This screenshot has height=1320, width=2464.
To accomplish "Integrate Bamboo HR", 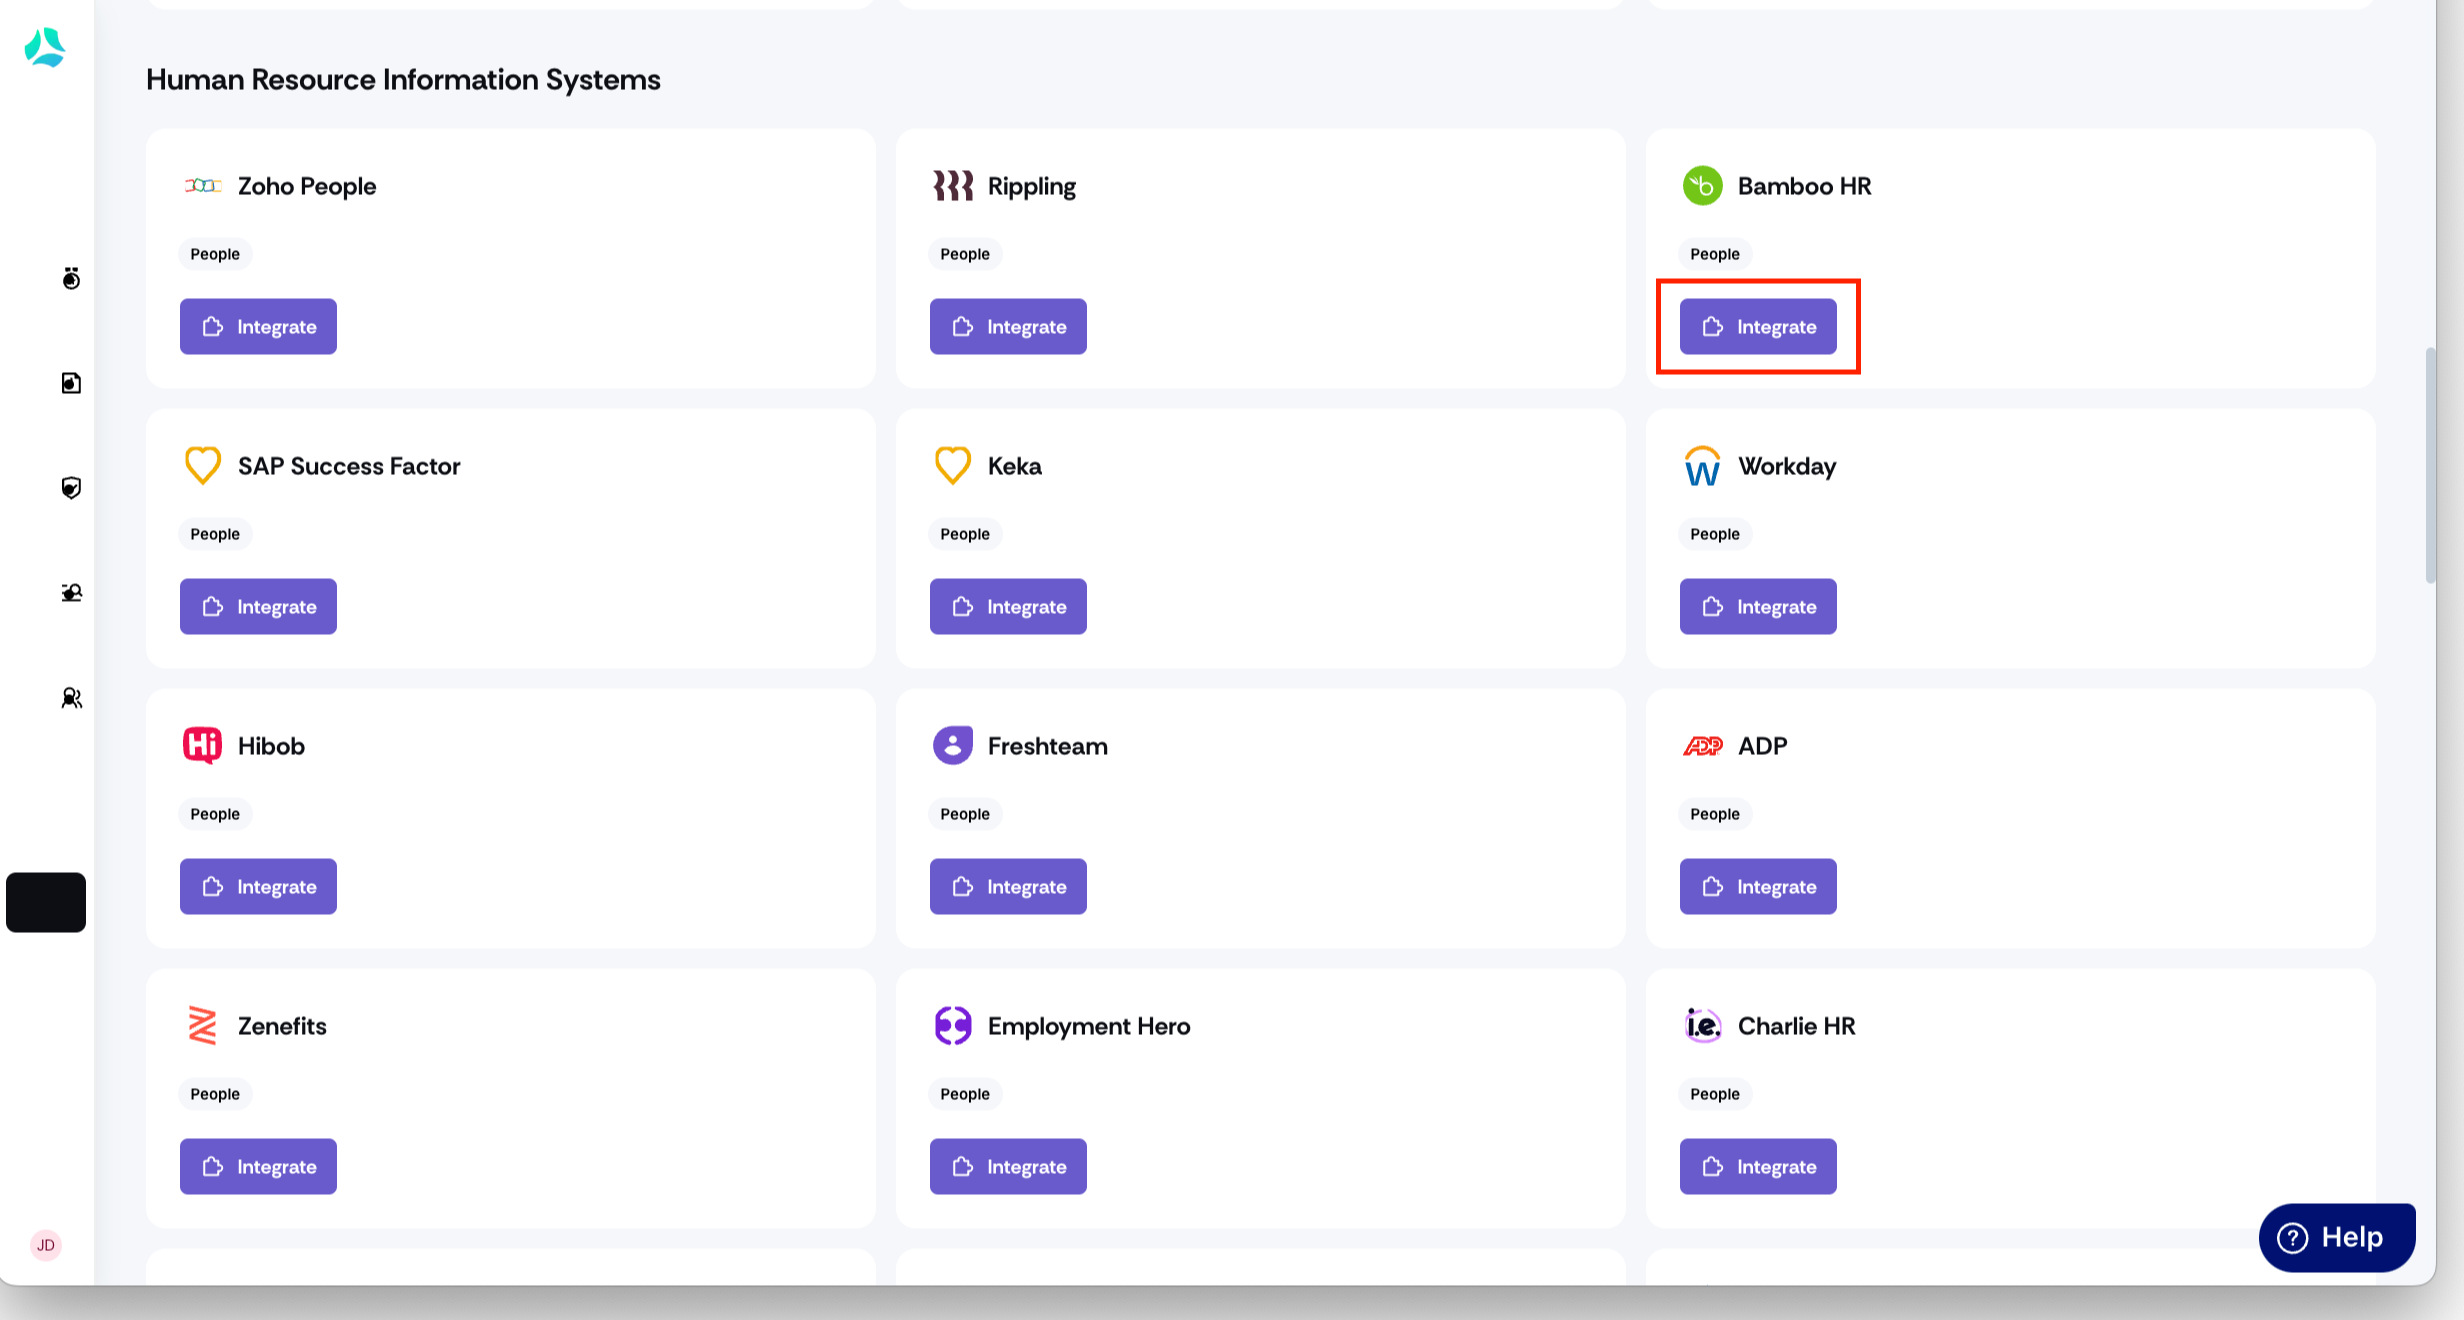I will (1758, 326).
